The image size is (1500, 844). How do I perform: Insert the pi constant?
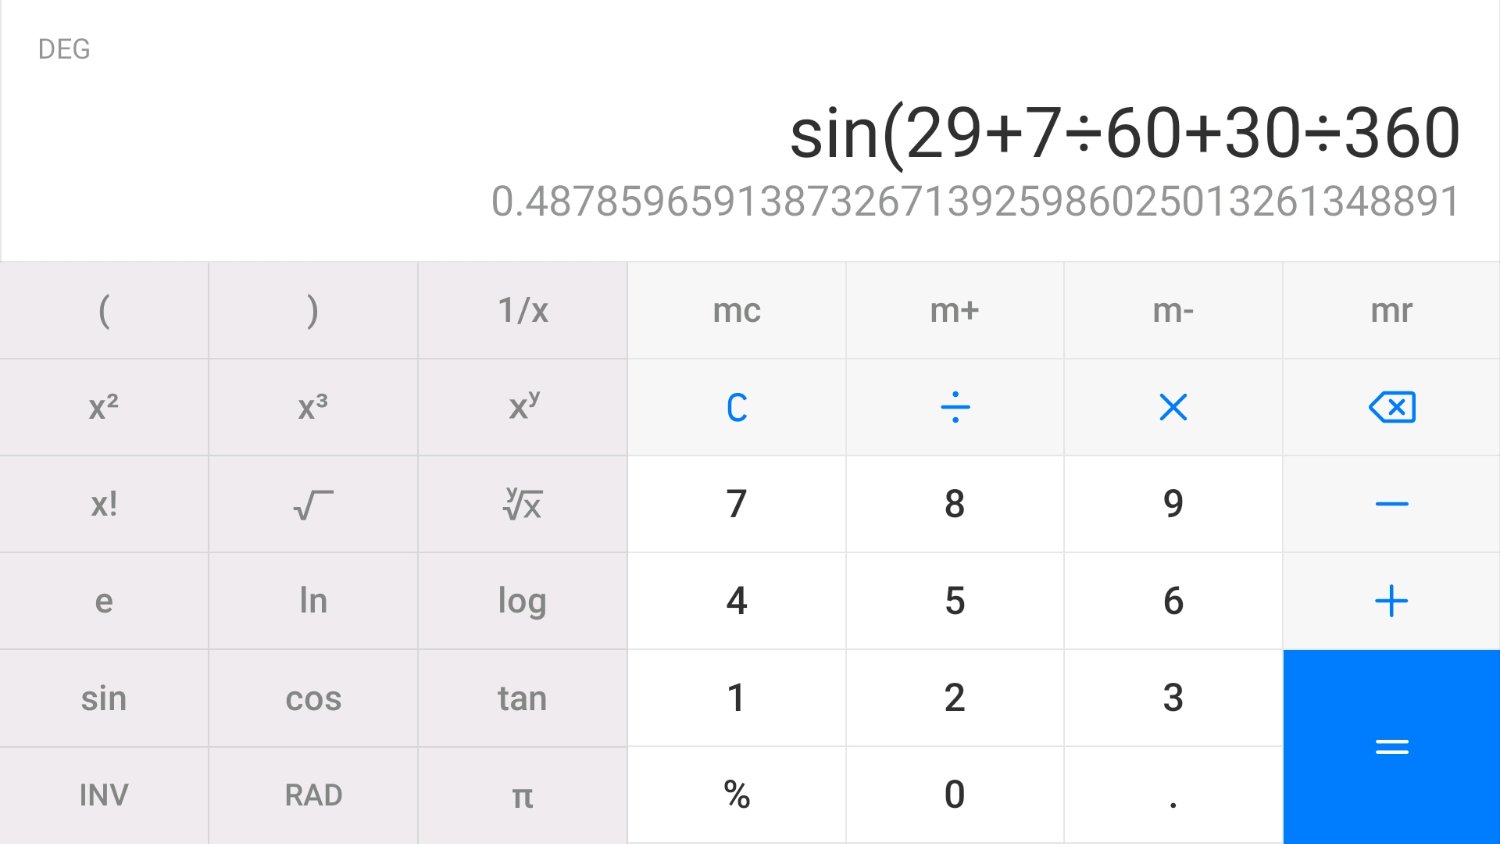coord(522,796)
